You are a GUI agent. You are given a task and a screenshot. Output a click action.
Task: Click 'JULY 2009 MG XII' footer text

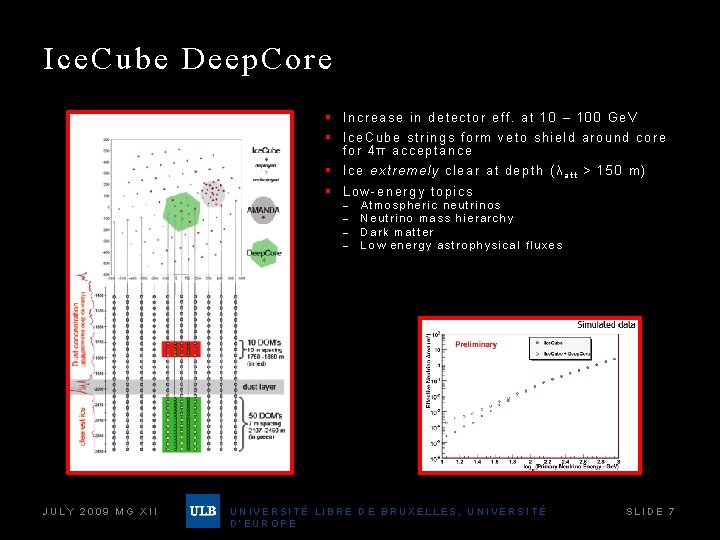point(100,512)
